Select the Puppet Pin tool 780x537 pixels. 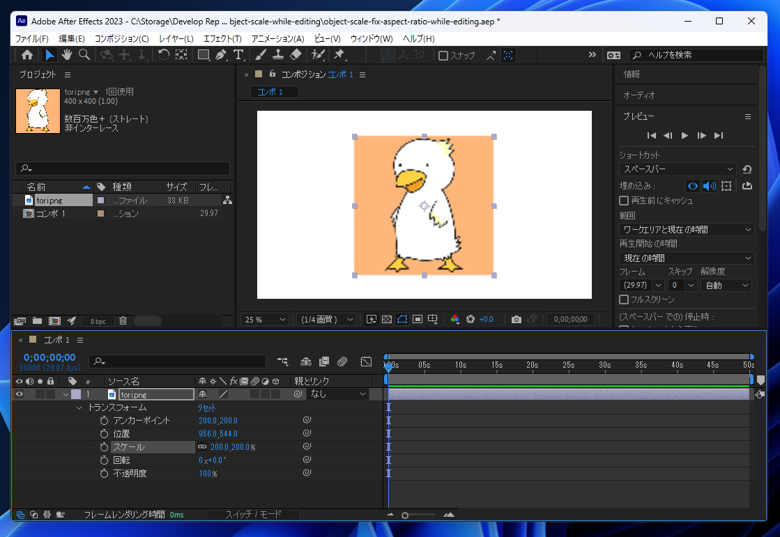[339, 55]
